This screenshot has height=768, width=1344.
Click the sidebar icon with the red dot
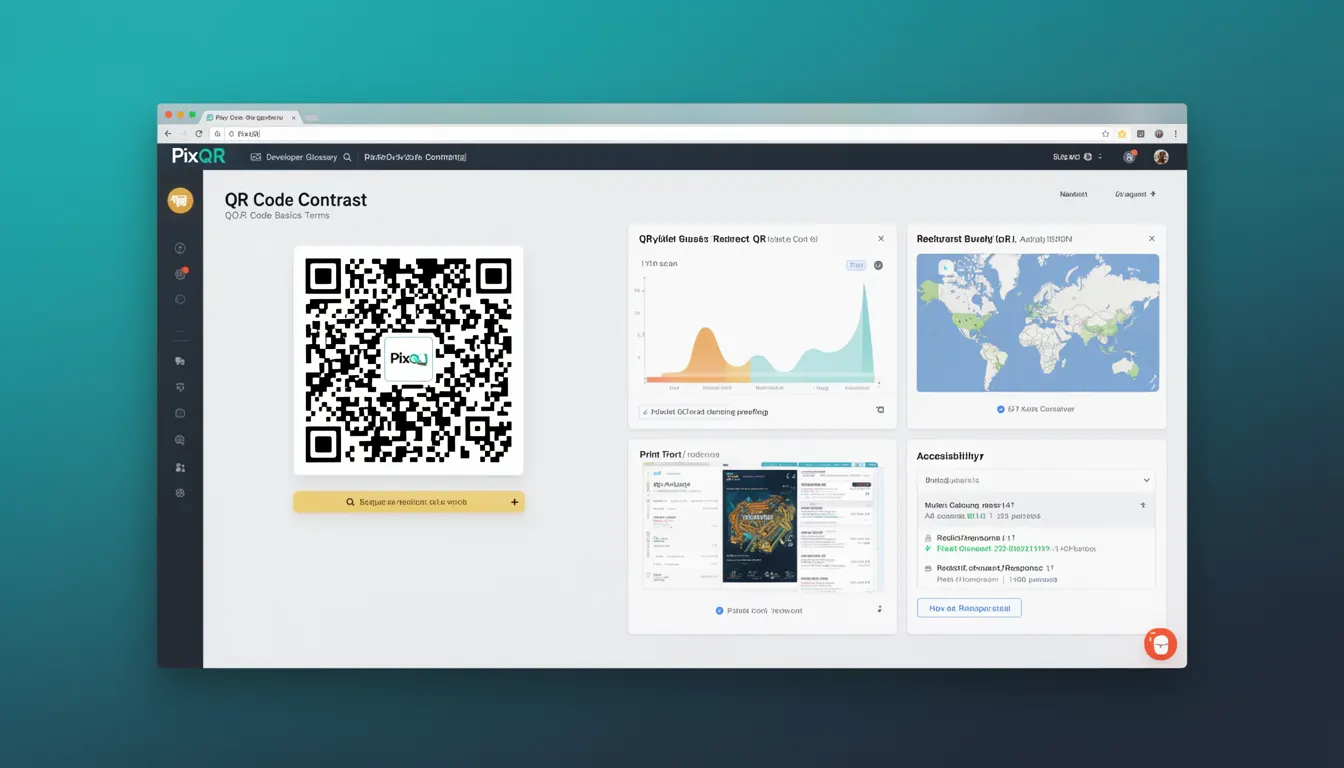(x=180, y=274)
